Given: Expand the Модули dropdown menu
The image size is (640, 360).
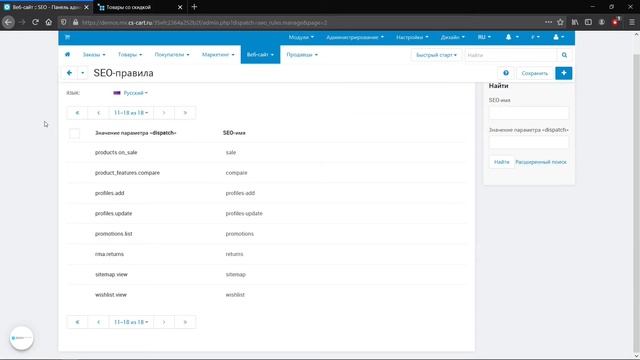Looking at the screenshot, I should pos(301,37).
